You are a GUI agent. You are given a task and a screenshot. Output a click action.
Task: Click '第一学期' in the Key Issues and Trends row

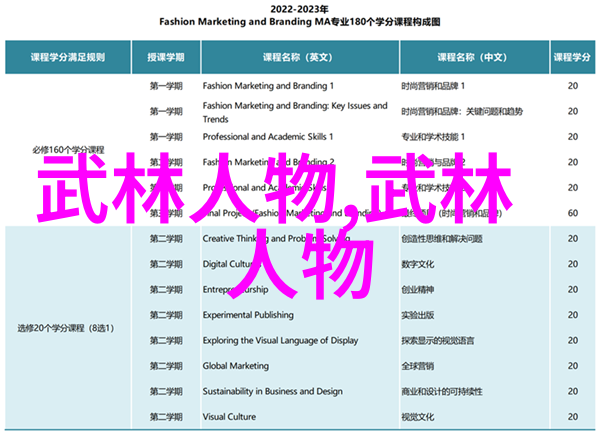166,111
